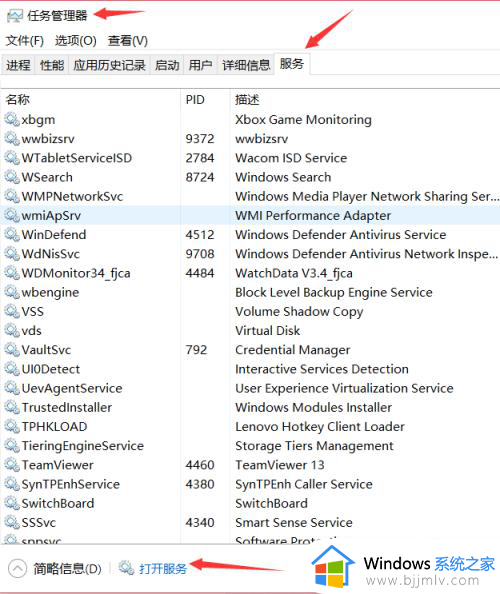Click the gear icon beside wwbizsrv

12,139
